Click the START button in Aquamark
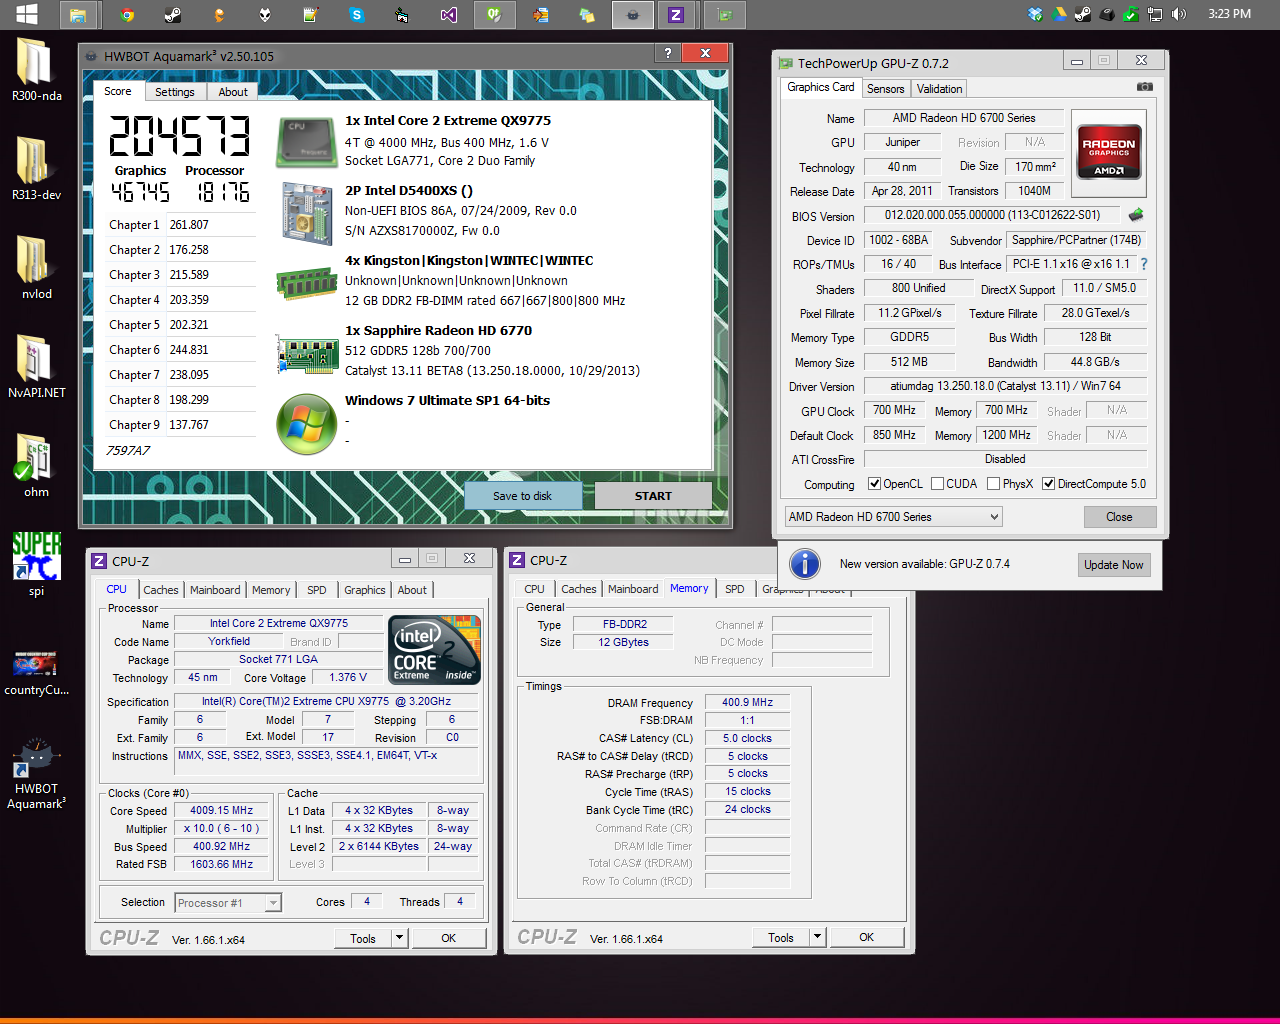1280x1024 pixels. point(653,496)
